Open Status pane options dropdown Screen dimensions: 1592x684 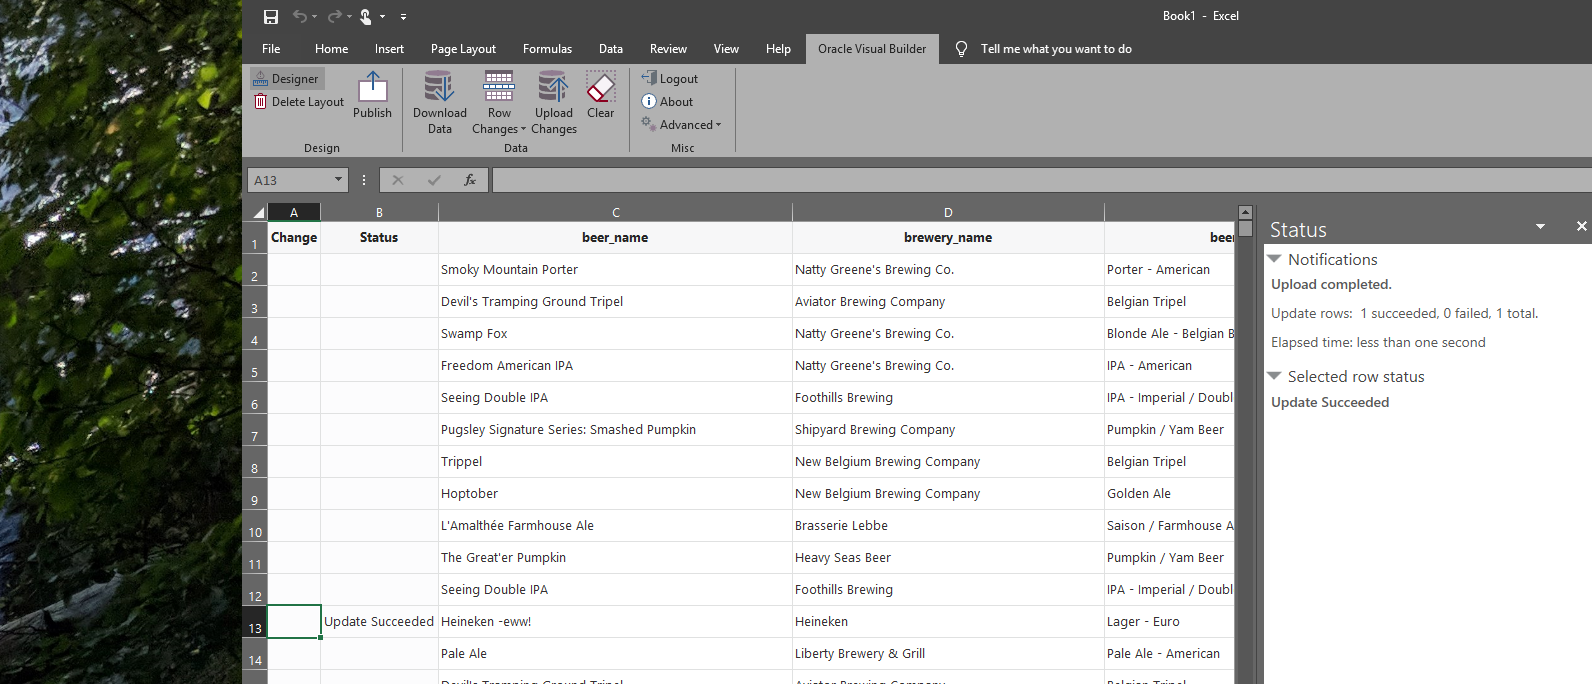[1541, 227]
